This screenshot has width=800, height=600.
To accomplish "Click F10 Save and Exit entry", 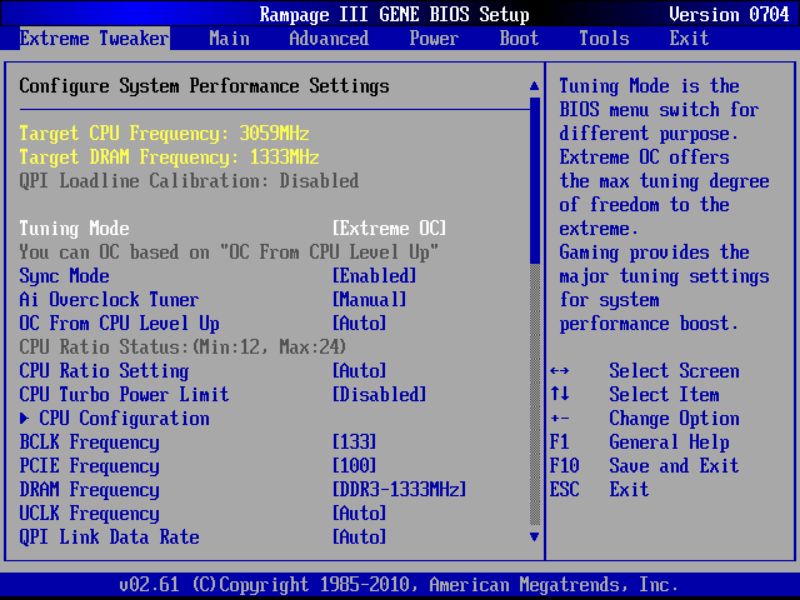I will [644, 466].
